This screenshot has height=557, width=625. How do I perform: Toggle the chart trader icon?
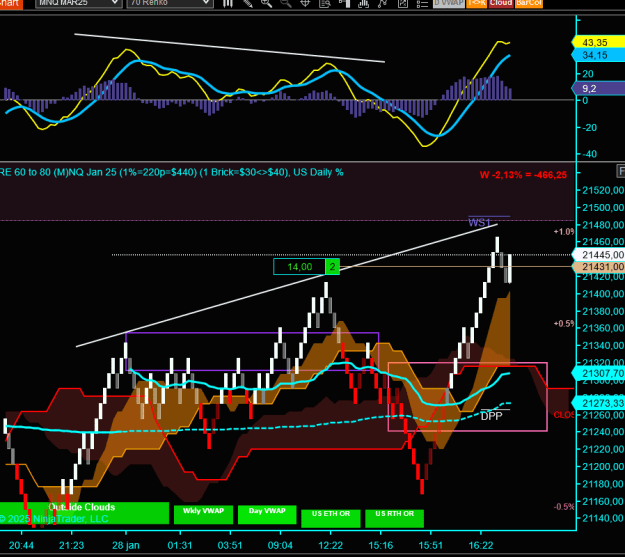point(344,3)
